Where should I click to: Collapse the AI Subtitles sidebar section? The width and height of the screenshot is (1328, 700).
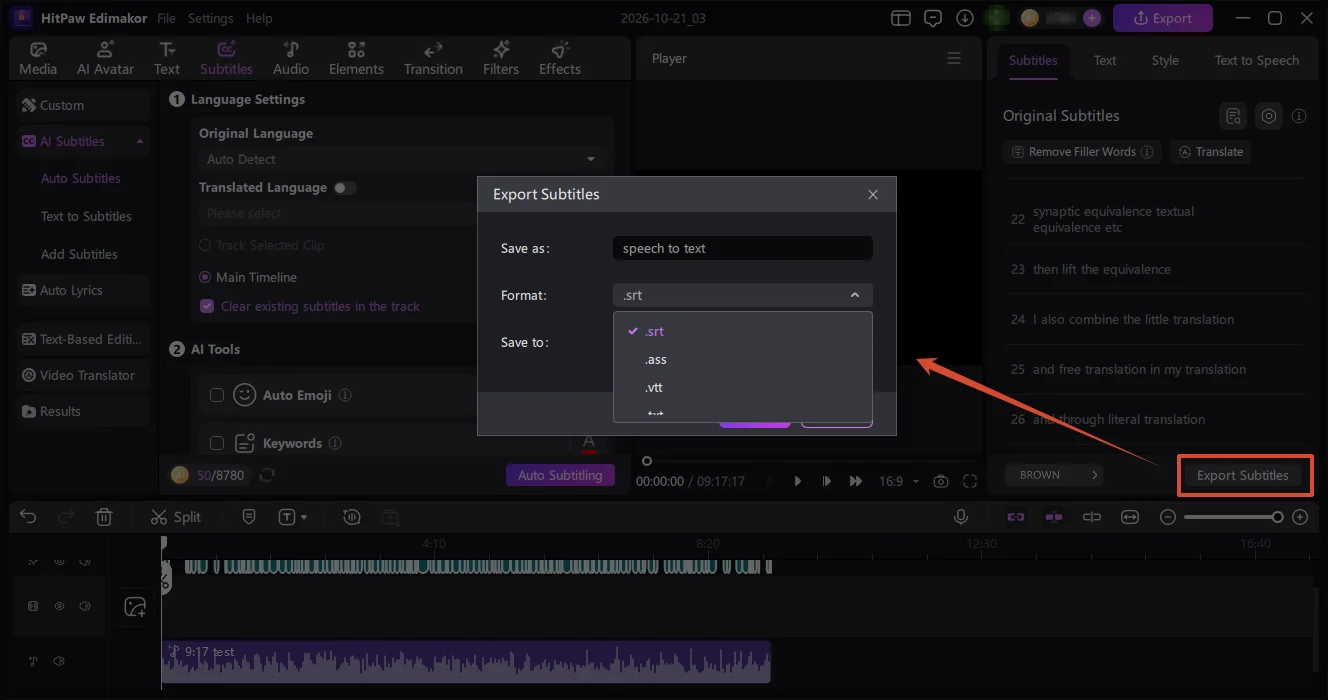[140, 141]
